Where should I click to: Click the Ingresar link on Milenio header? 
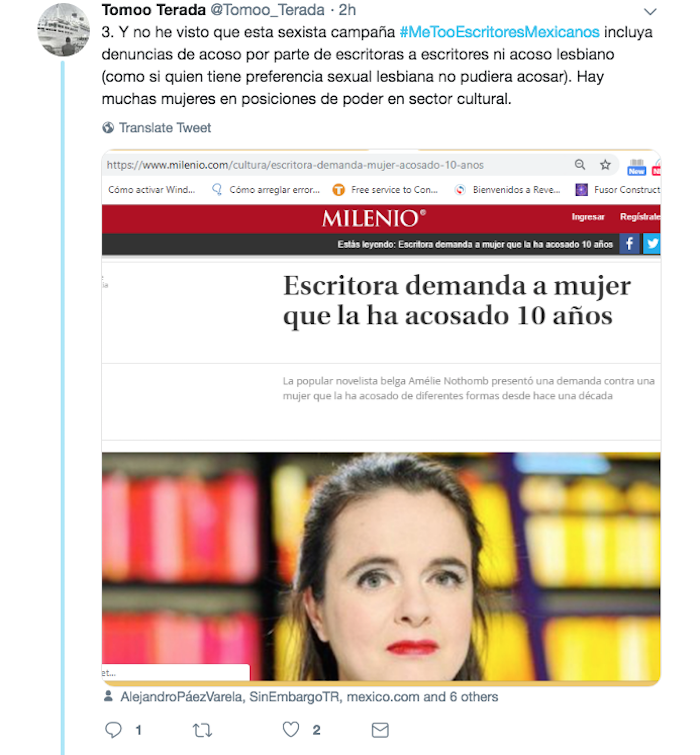pyautogui.click(x=588, y=217)
